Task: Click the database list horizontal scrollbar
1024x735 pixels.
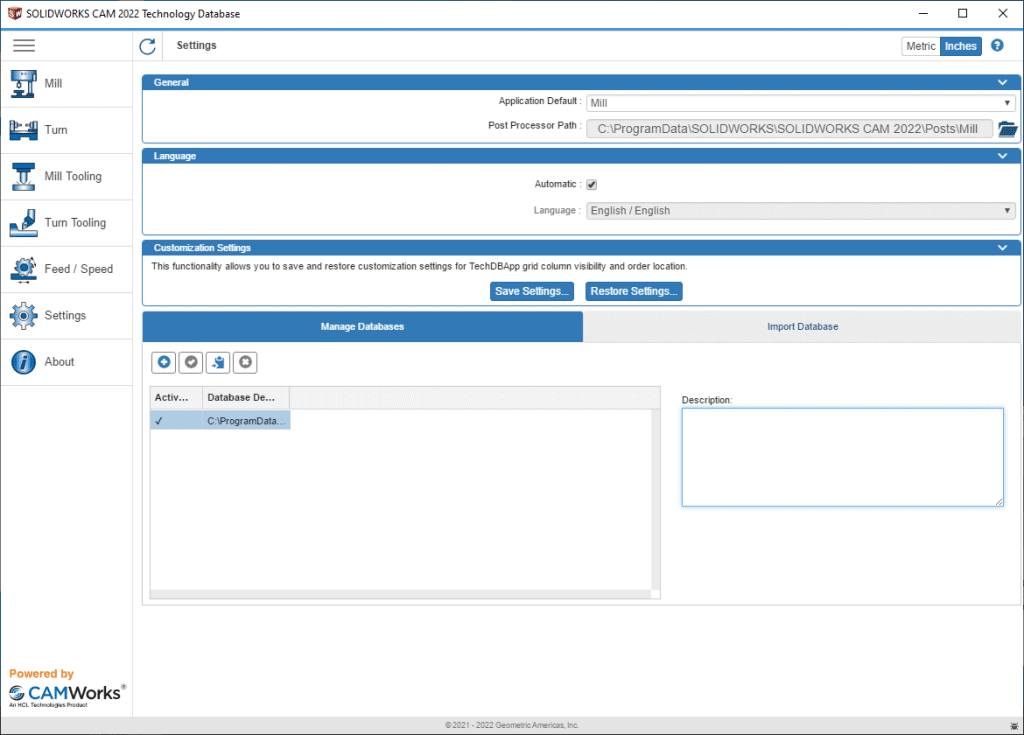Action: pos(400,594)
